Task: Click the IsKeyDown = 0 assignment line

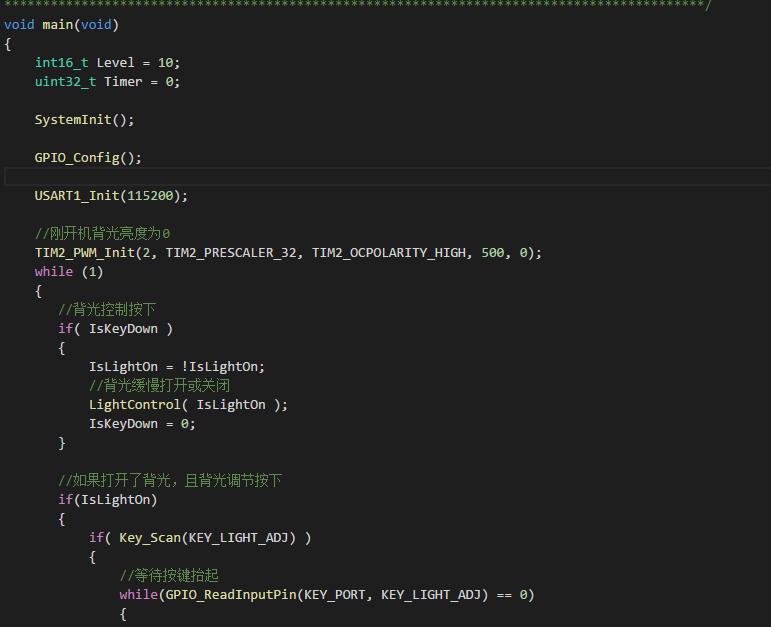Action: coord(142,423)
